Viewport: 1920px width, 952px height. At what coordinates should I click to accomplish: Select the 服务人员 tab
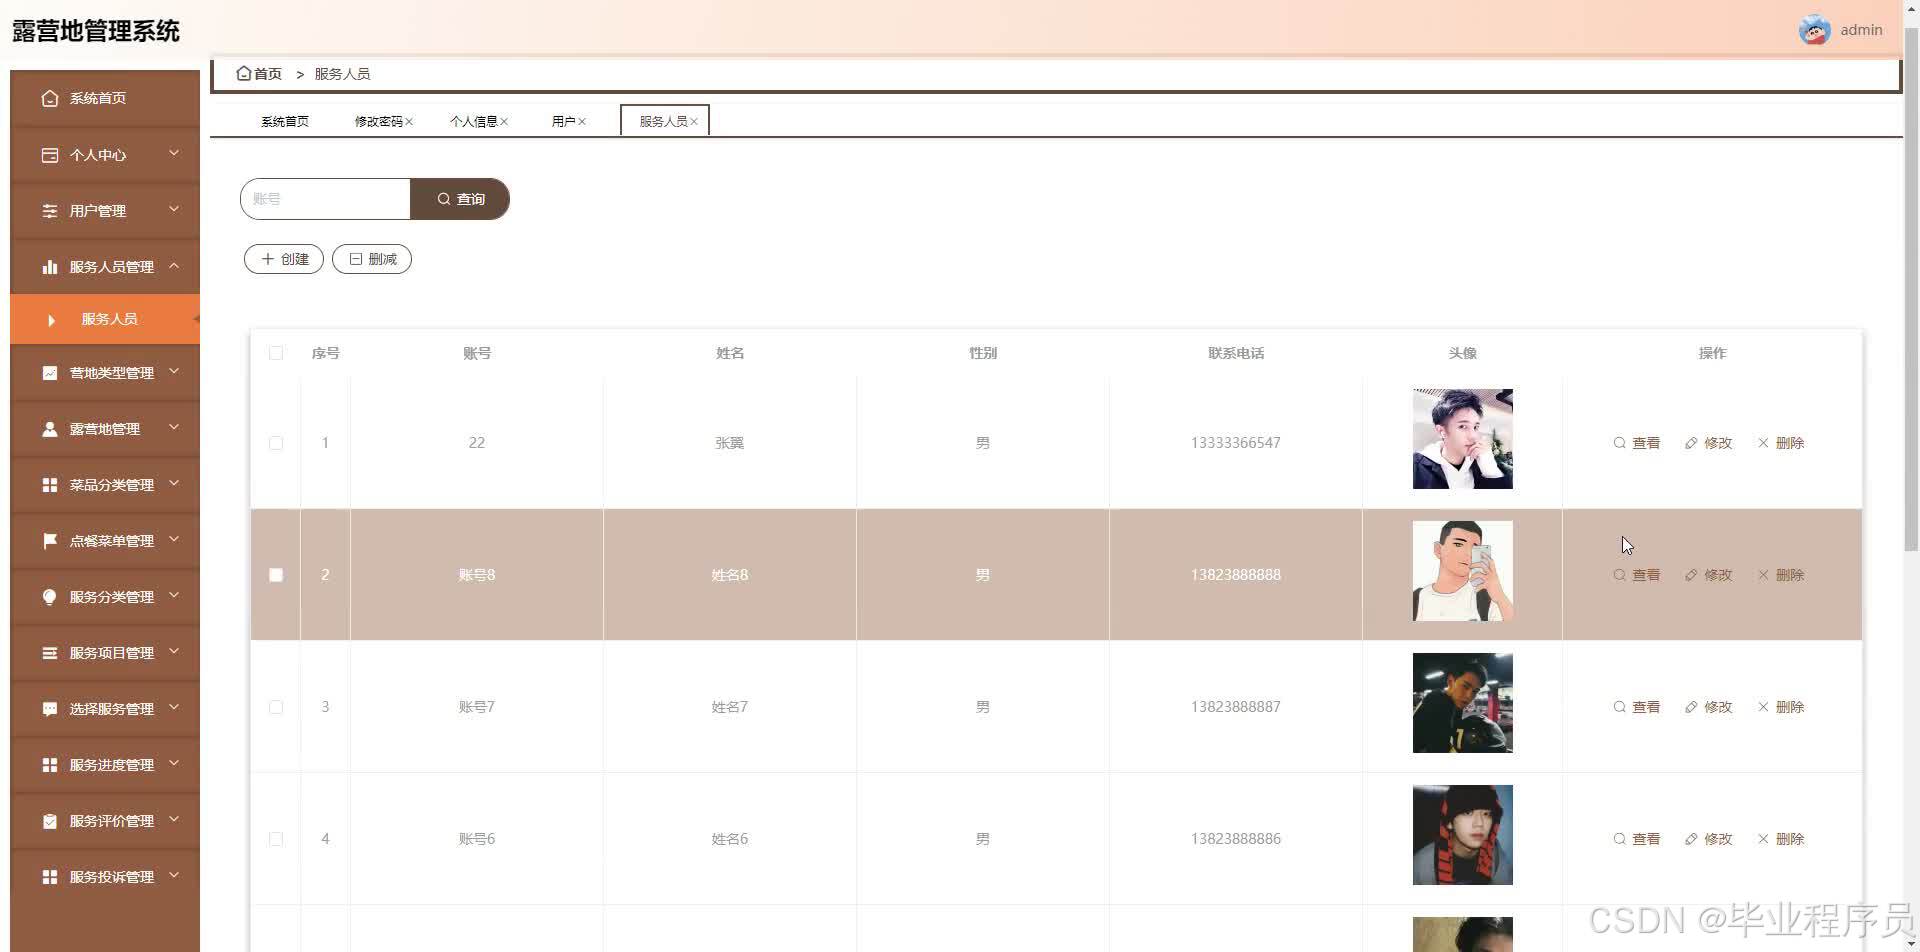664,121
